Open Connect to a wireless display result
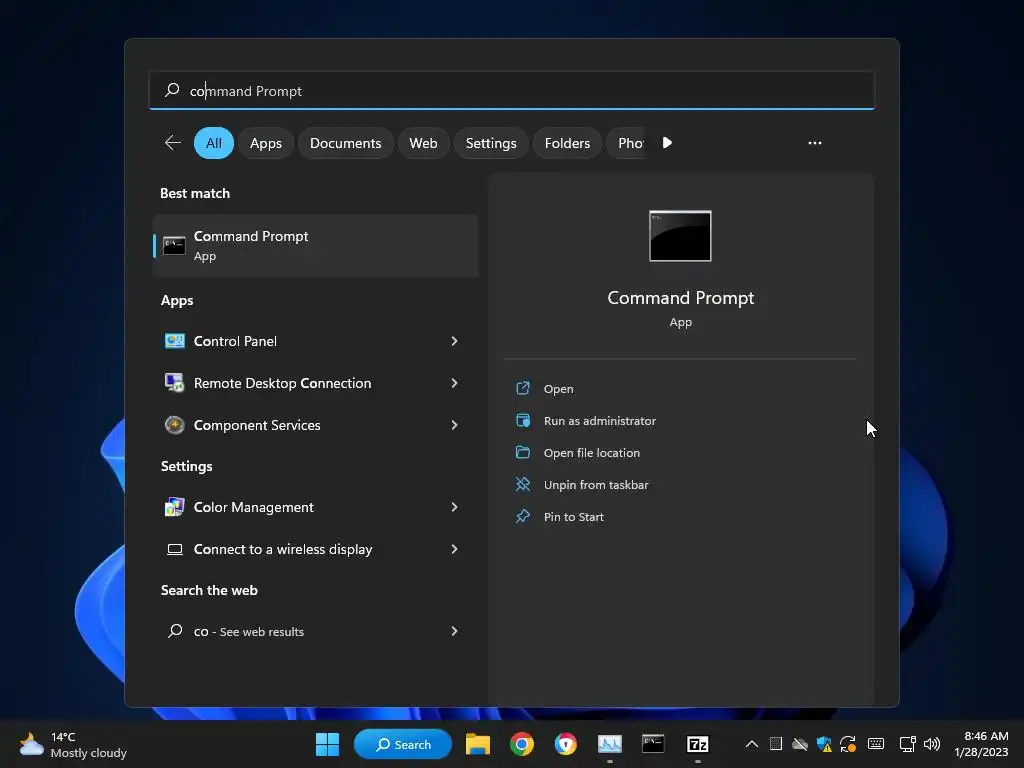 [283, 549]
